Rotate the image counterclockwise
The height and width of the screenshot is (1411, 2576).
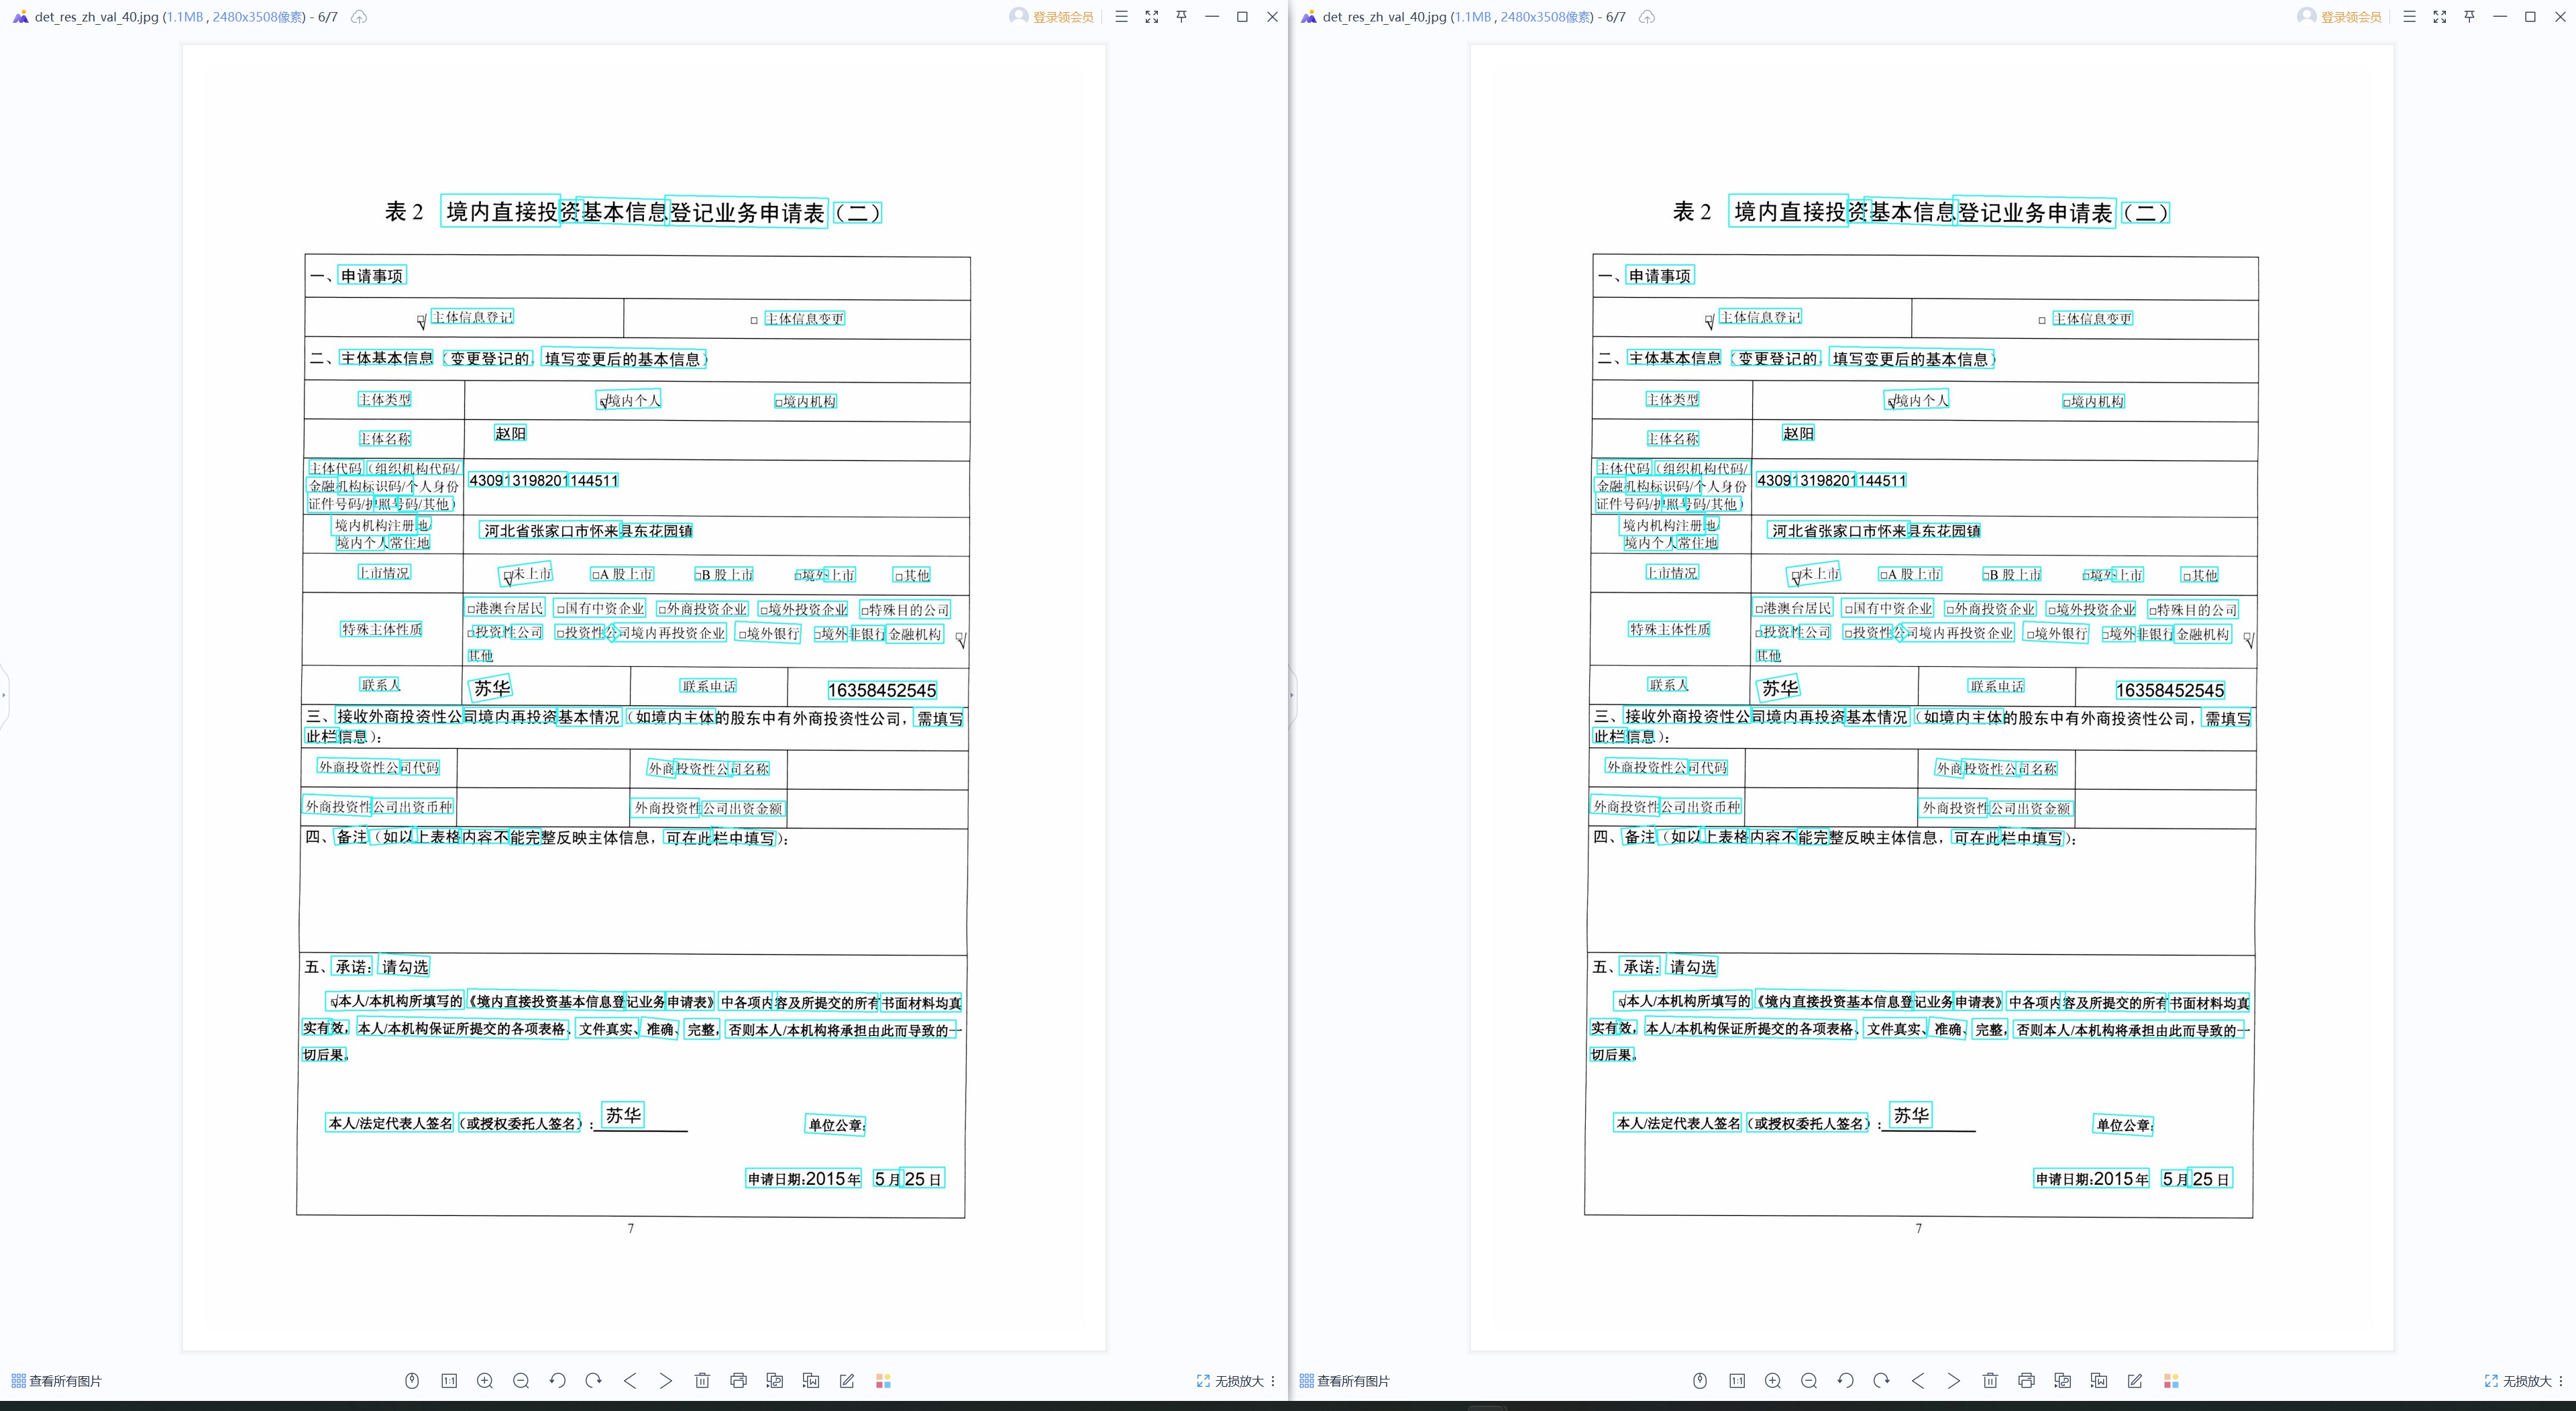557,1380
